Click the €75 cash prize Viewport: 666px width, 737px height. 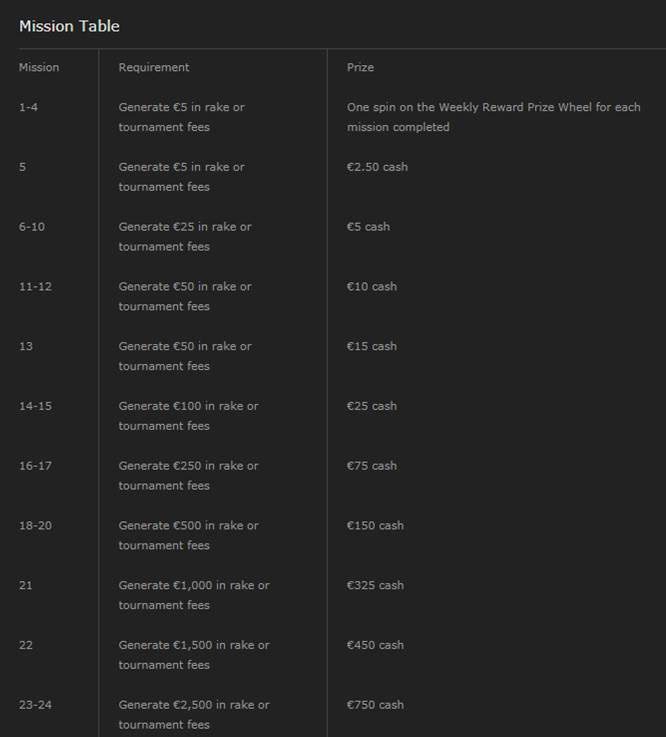coord(372,465)
